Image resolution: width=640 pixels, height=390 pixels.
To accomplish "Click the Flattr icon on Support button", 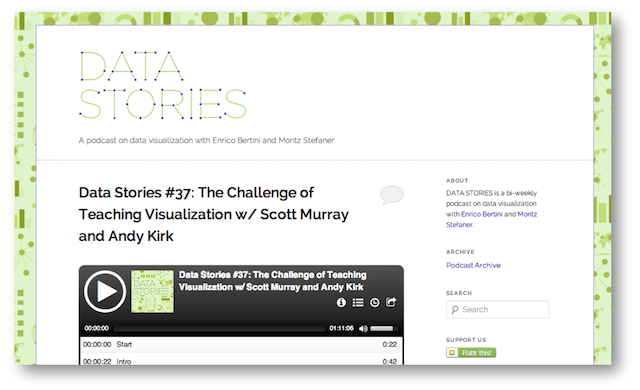I will [x=452, y=352].
